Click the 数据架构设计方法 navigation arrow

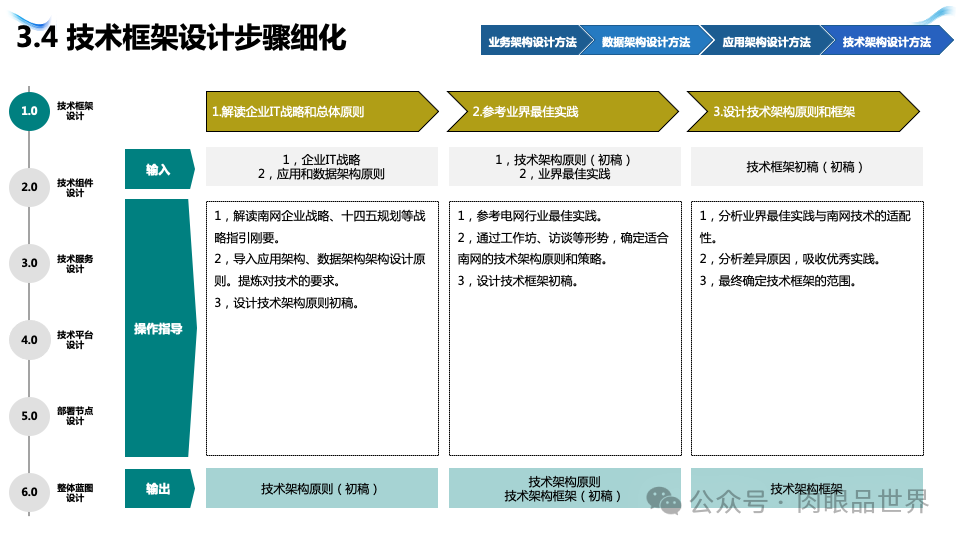(x=646, y=40)
